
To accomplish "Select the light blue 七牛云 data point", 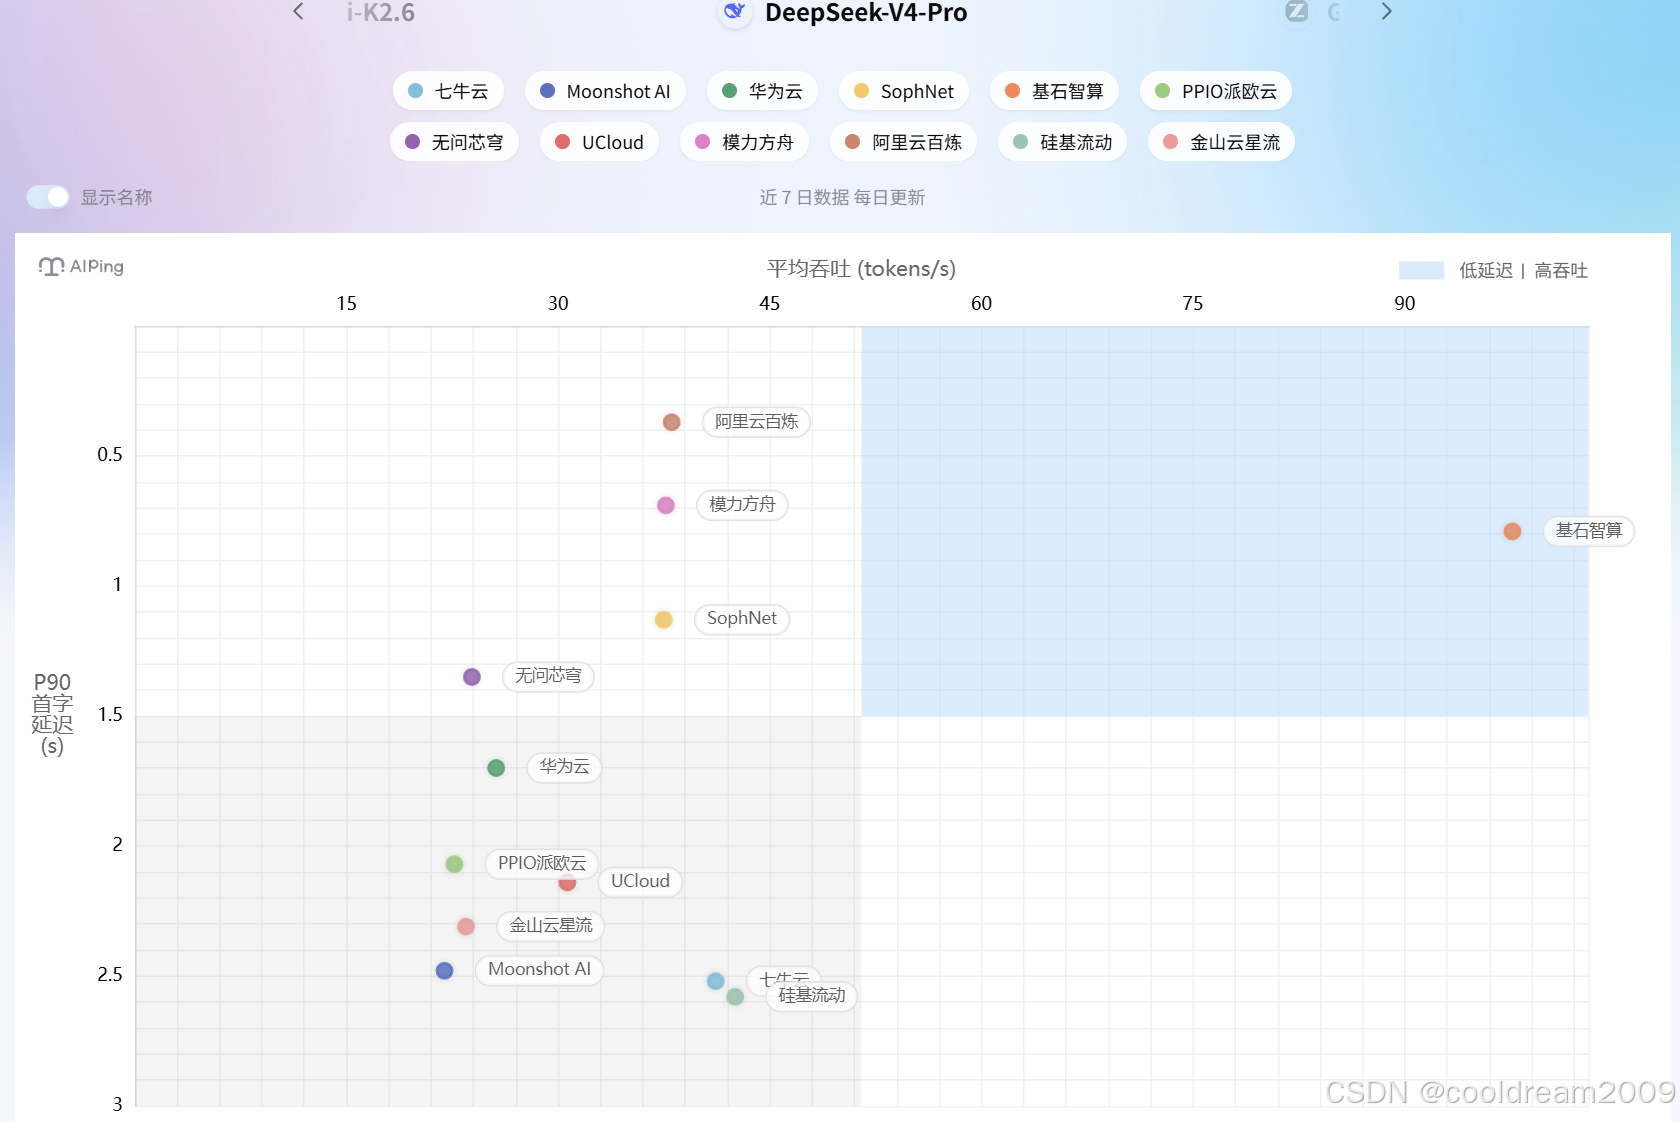I will pos(716,981).
